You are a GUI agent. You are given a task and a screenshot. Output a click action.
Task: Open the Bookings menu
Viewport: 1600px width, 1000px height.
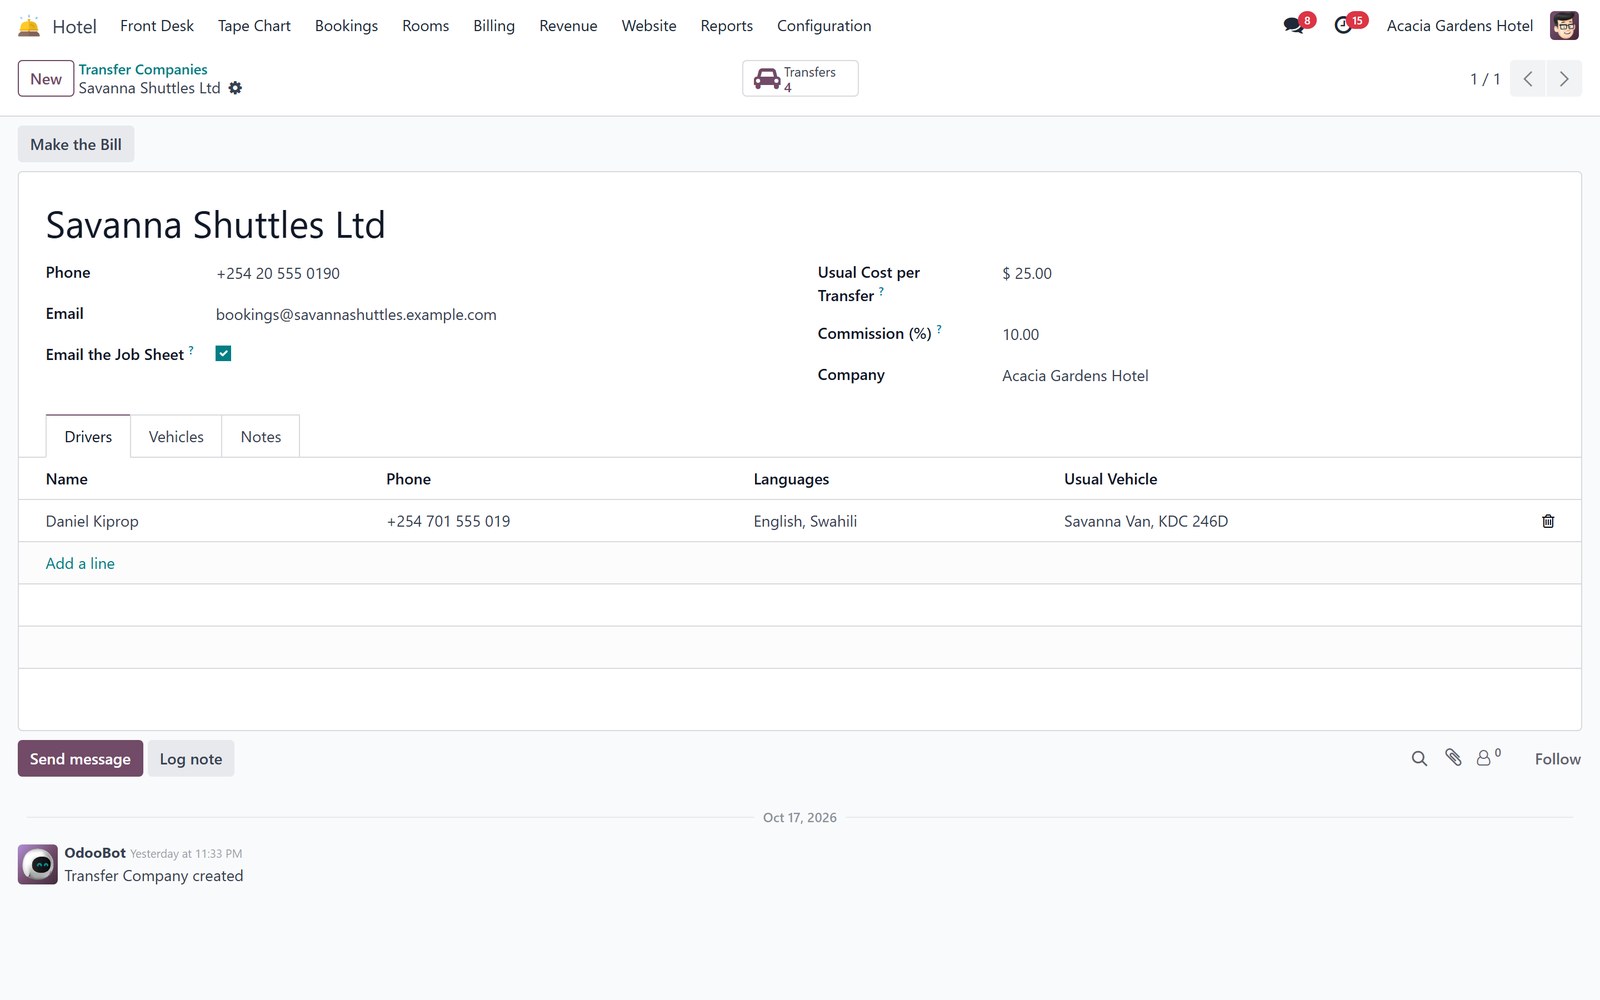[346, 26]
